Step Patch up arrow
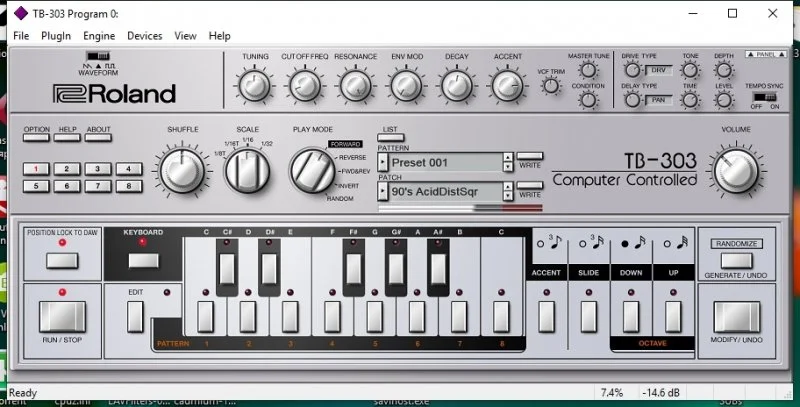The height and width of the screenshot is (407, 800). (508, 187)
